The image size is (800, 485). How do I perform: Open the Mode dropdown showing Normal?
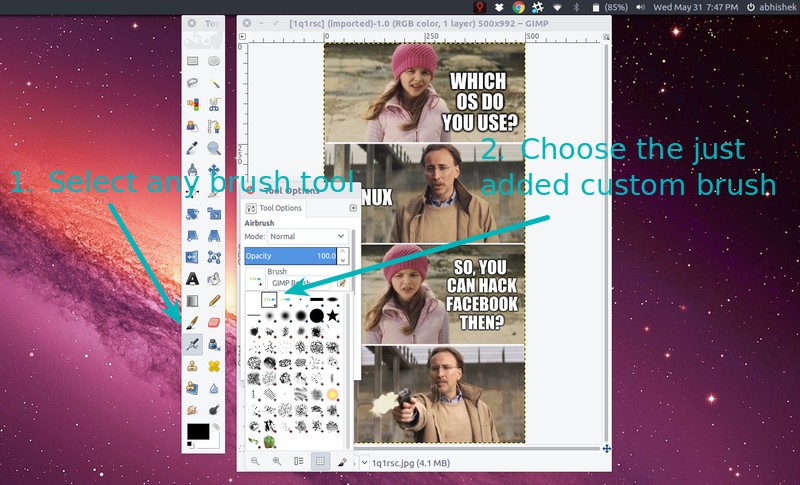tap(308, 236)
